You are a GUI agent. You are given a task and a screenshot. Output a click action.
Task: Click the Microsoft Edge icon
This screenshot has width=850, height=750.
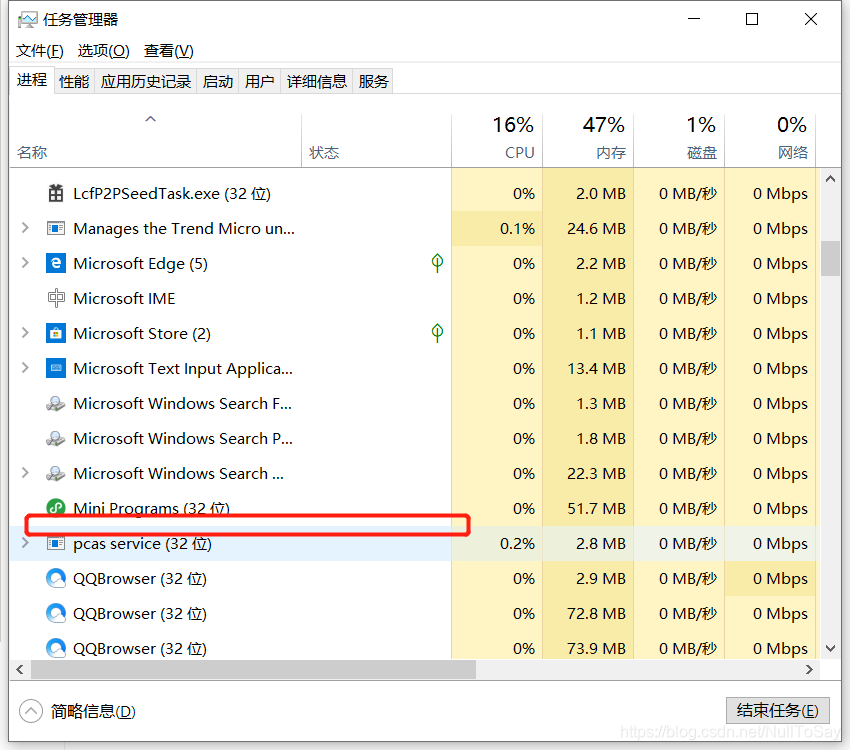click(x=56, y=263)
